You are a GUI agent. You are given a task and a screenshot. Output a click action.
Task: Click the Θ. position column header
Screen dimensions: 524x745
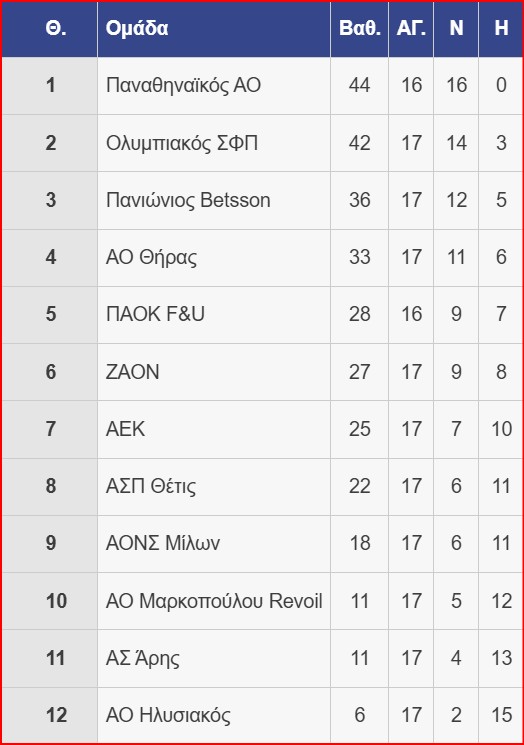click(56, 28)
